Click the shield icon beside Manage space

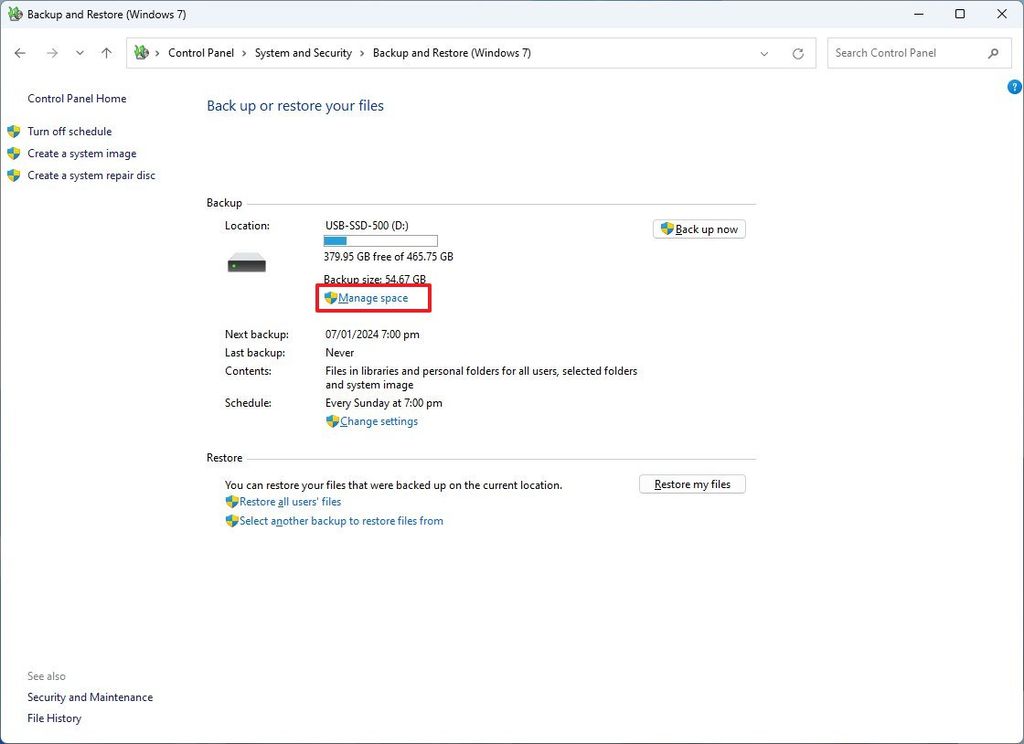click(x=331, y=297)
